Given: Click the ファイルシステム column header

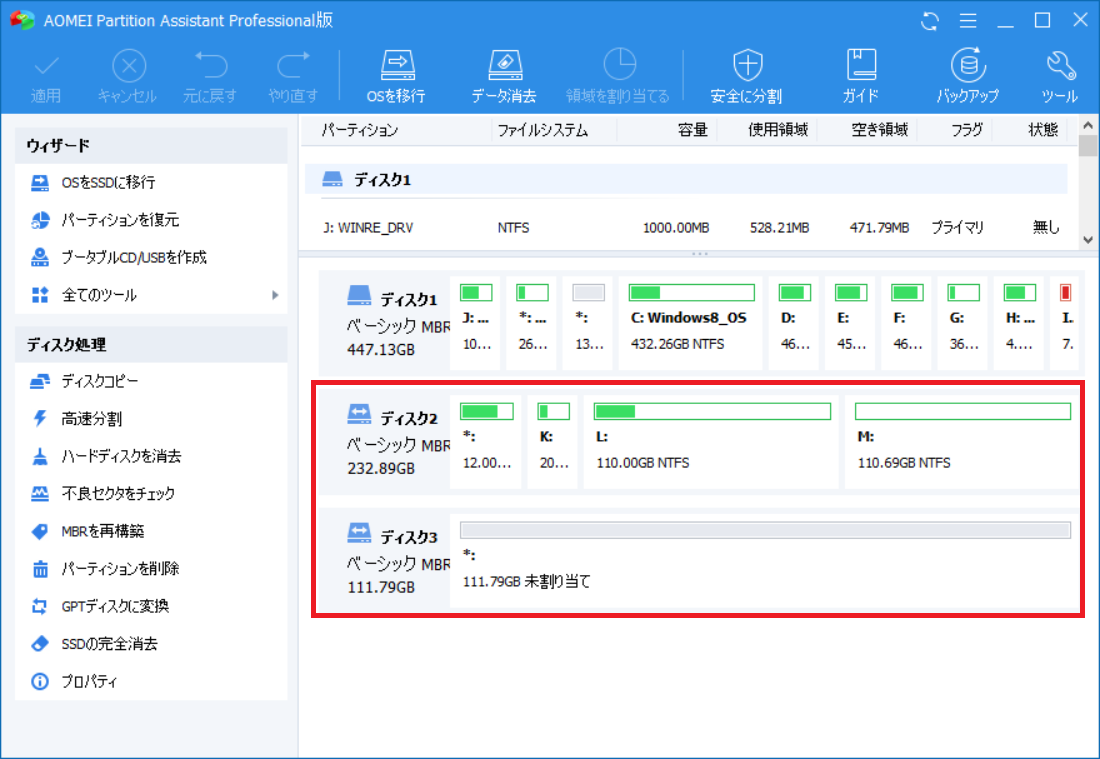Looking at the screenshot, I should [542, 130].
